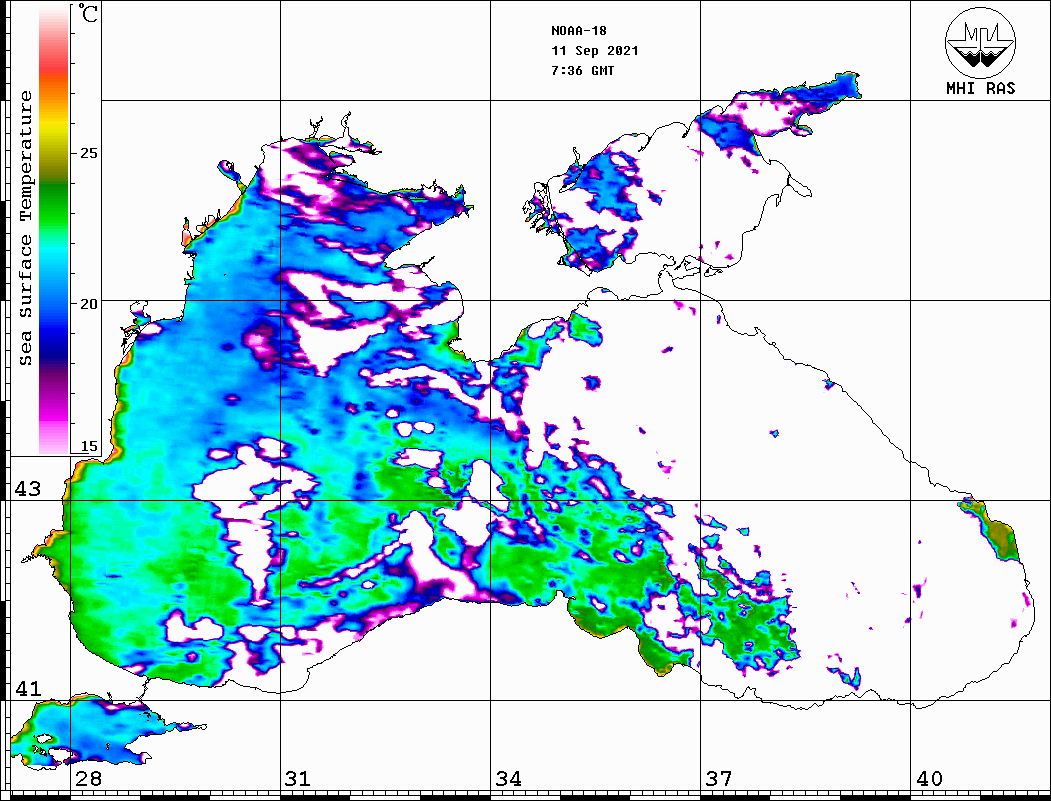
Task: Click the longitude 37 label
Action: pyautogui.click(x=718, y=779)
